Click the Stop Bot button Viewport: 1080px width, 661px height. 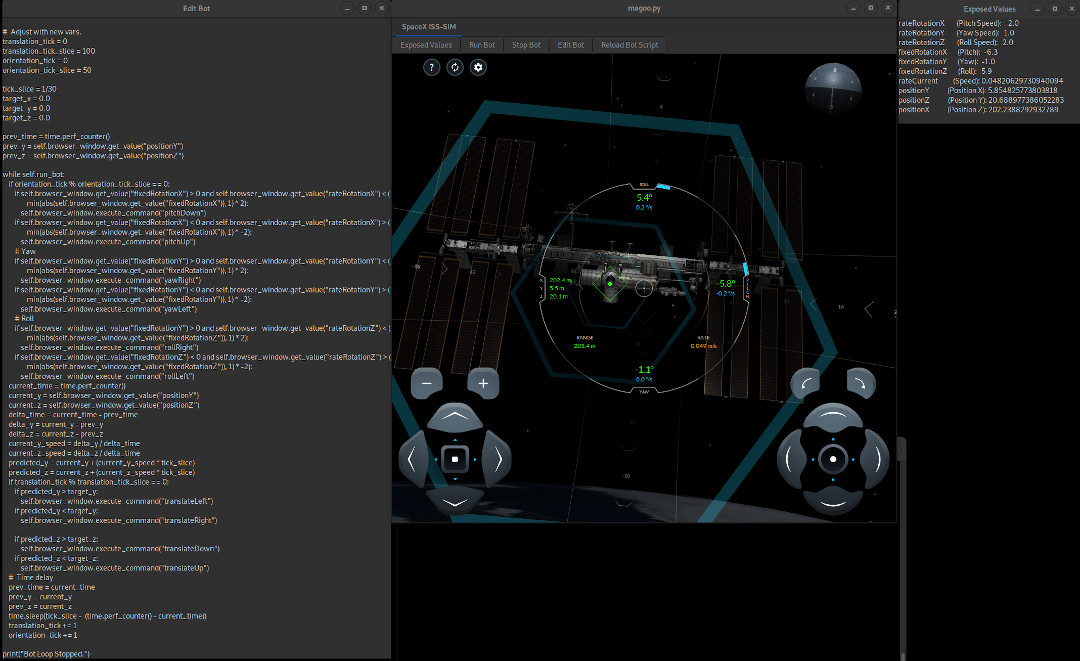[526, 45]
